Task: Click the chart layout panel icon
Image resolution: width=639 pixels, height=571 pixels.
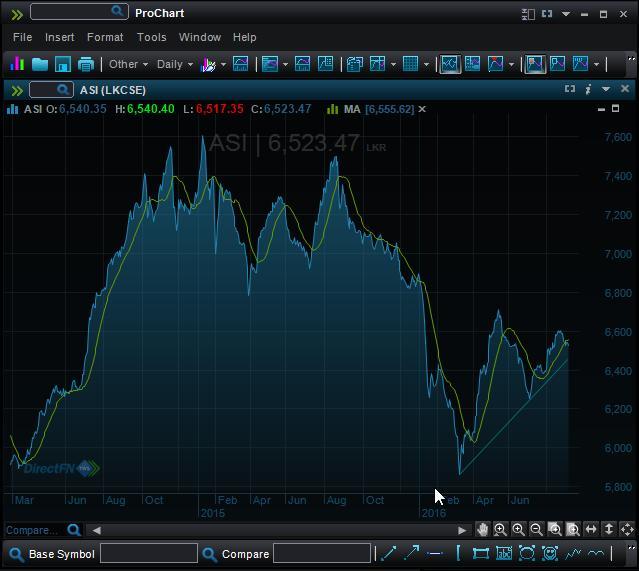Action: 377,64
